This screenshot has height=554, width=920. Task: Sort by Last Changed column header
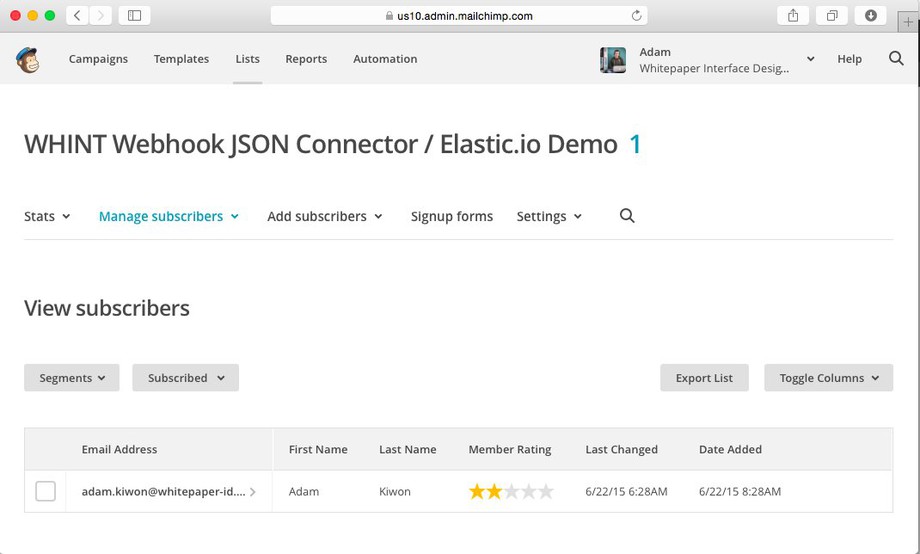621,449
